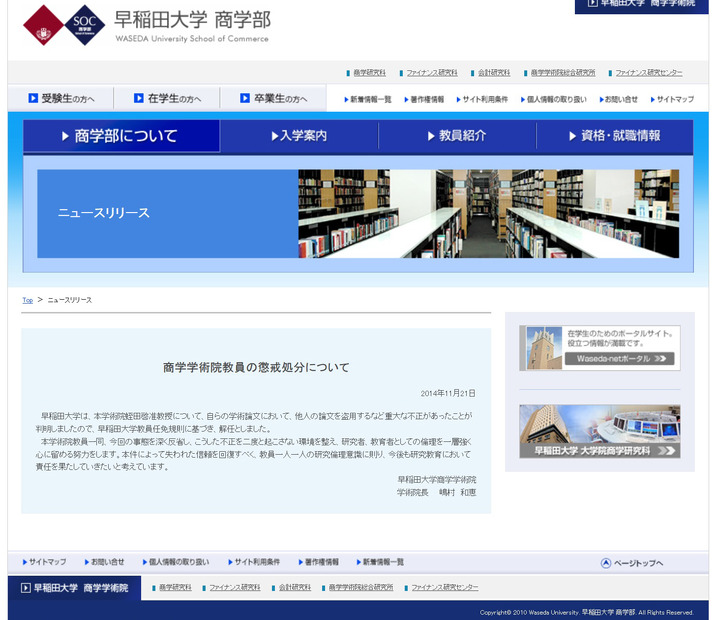Viewport: 717px width, 620px height.
Task: Select the 入学案内 navigation tab
Action: coord(299,136)
